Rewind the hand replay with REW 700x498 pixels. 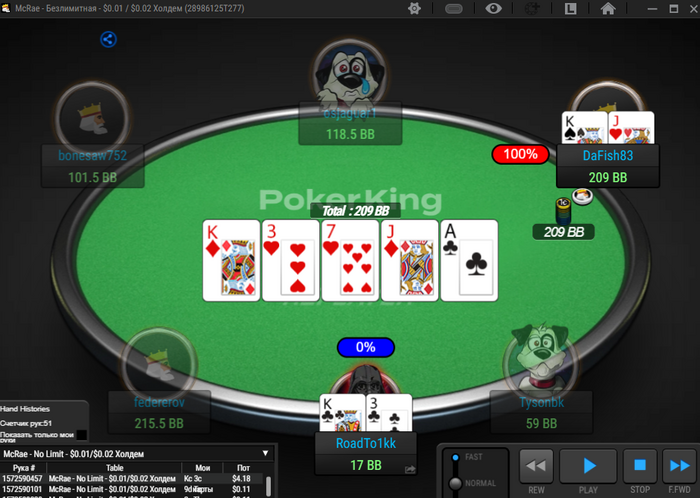point(536,466)
